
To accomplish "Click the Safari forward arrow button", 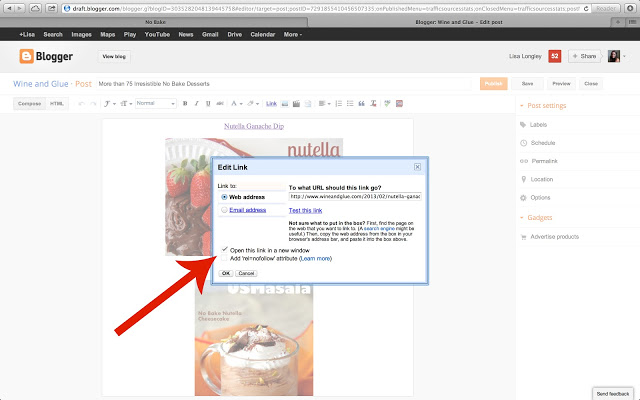I will click(20, 8).
